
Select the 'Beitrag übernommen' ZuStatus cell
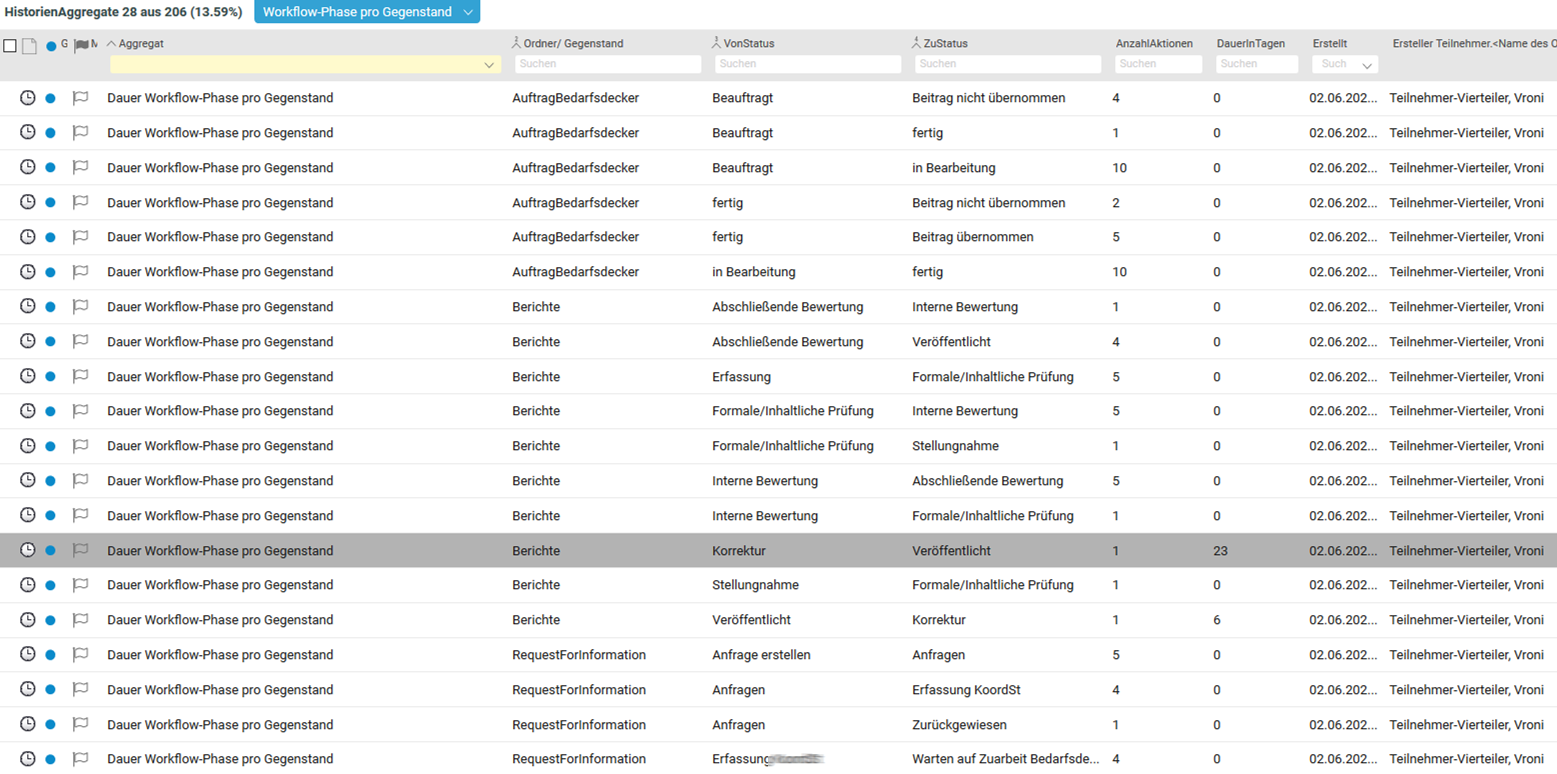tap(973, 237)
